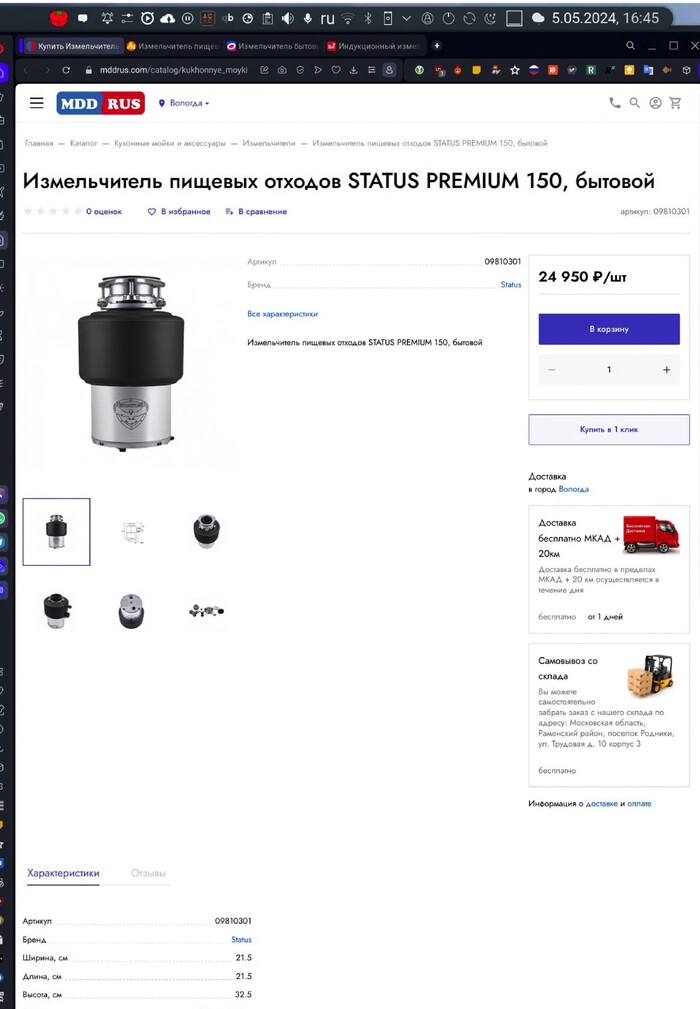Image resolution: width=700 pixels, height=1009 pixels.
Task: Click the phone icon in site header
Action: tap(614, 103)
